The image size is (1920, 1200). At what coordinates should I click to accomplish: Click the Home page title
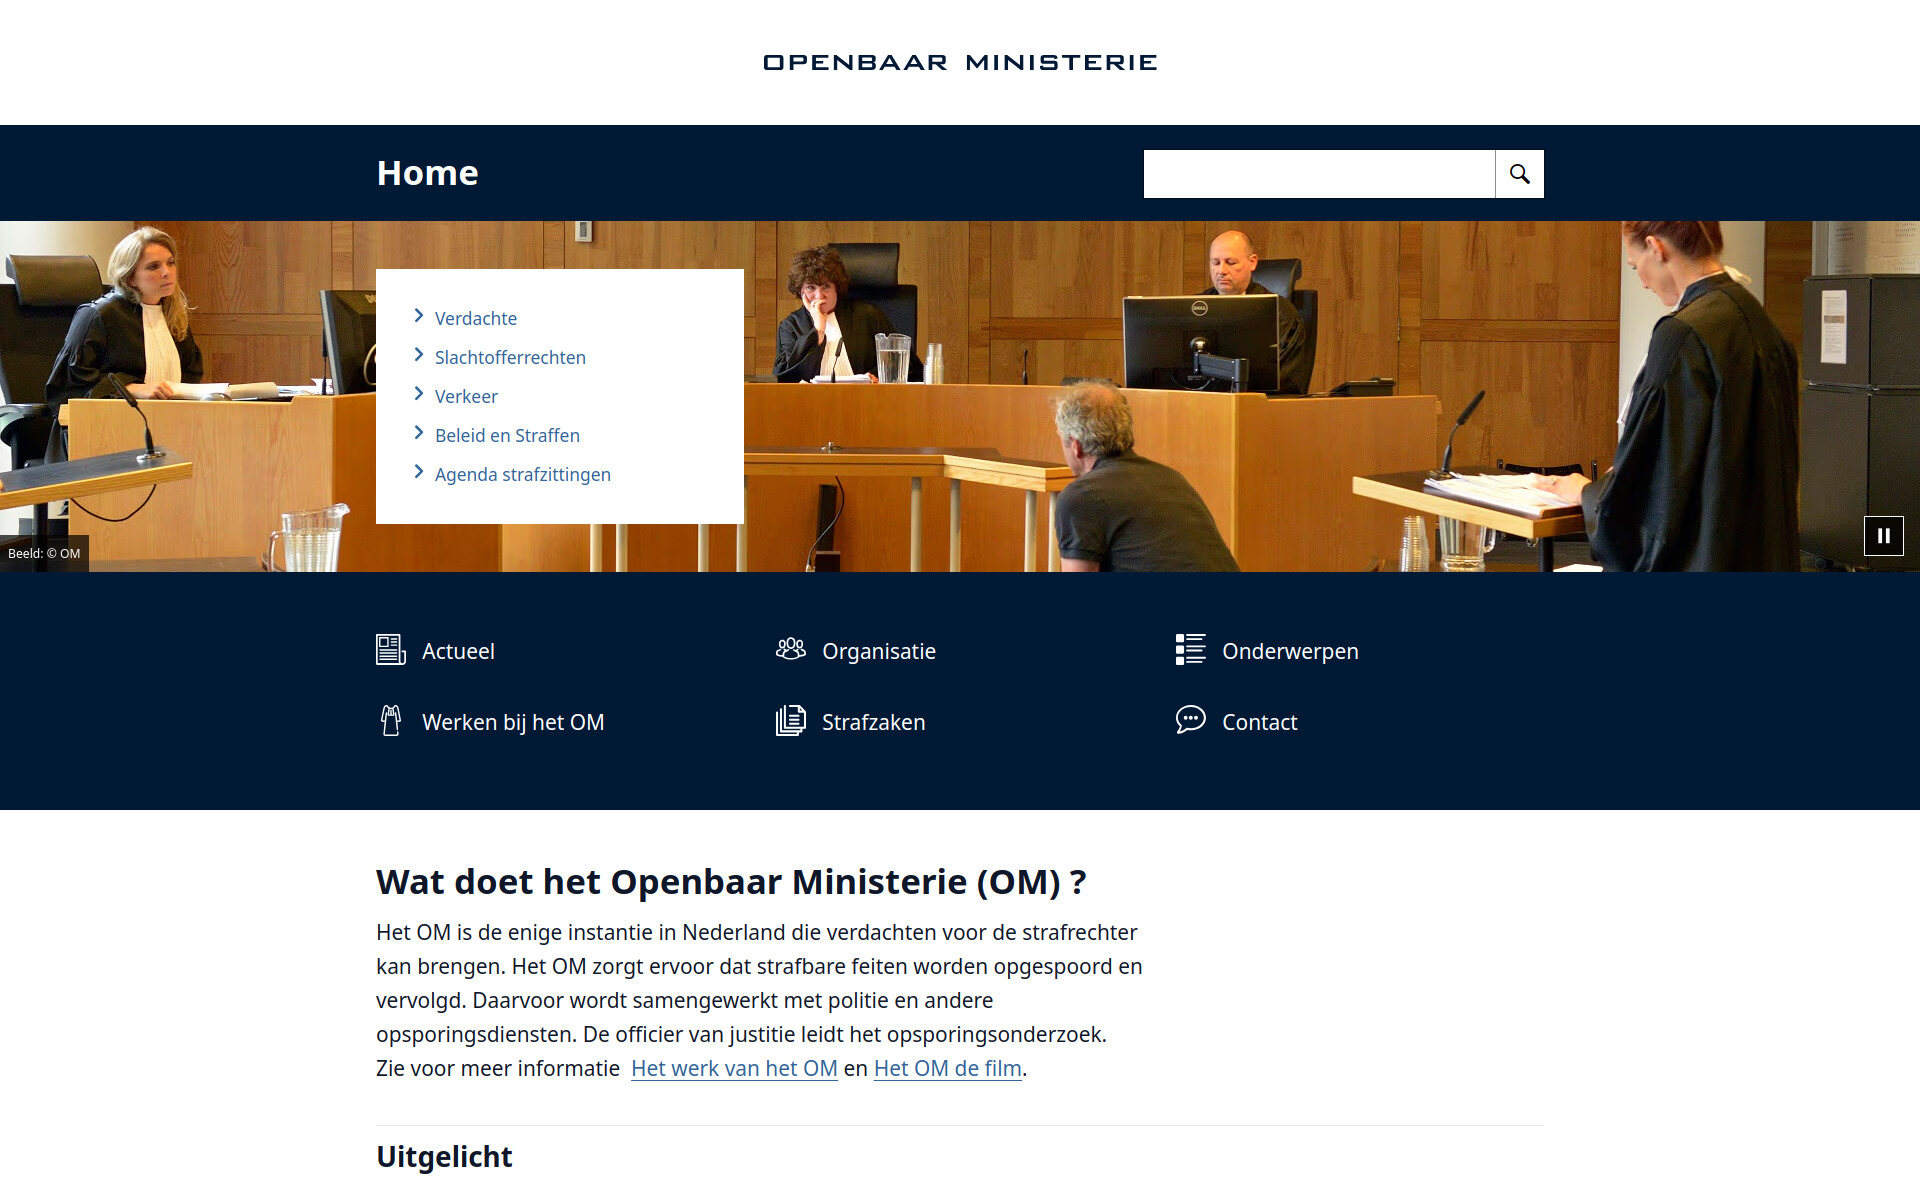[427, 173]
